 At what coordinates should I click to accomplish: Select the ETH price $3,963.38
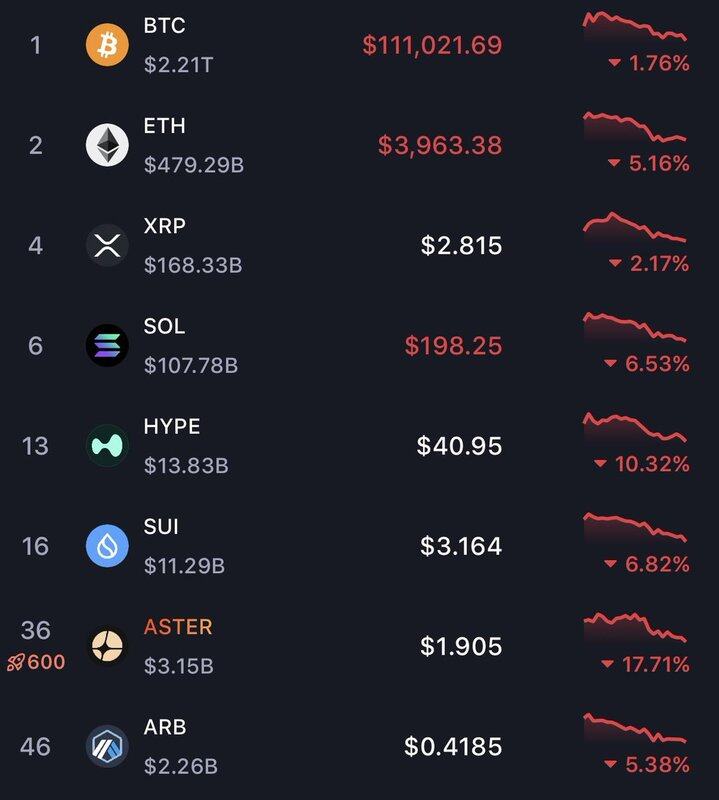click(440, 145)
